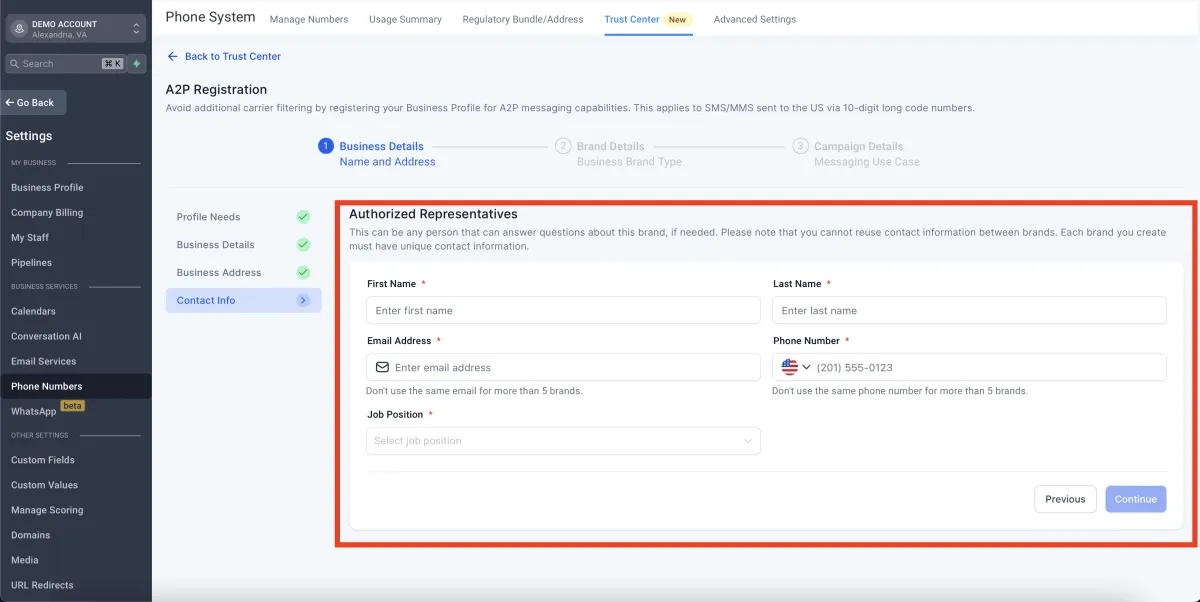Focus the Email Address field
The width and height of the screenshot is (1200, 602).
(563, 367)
